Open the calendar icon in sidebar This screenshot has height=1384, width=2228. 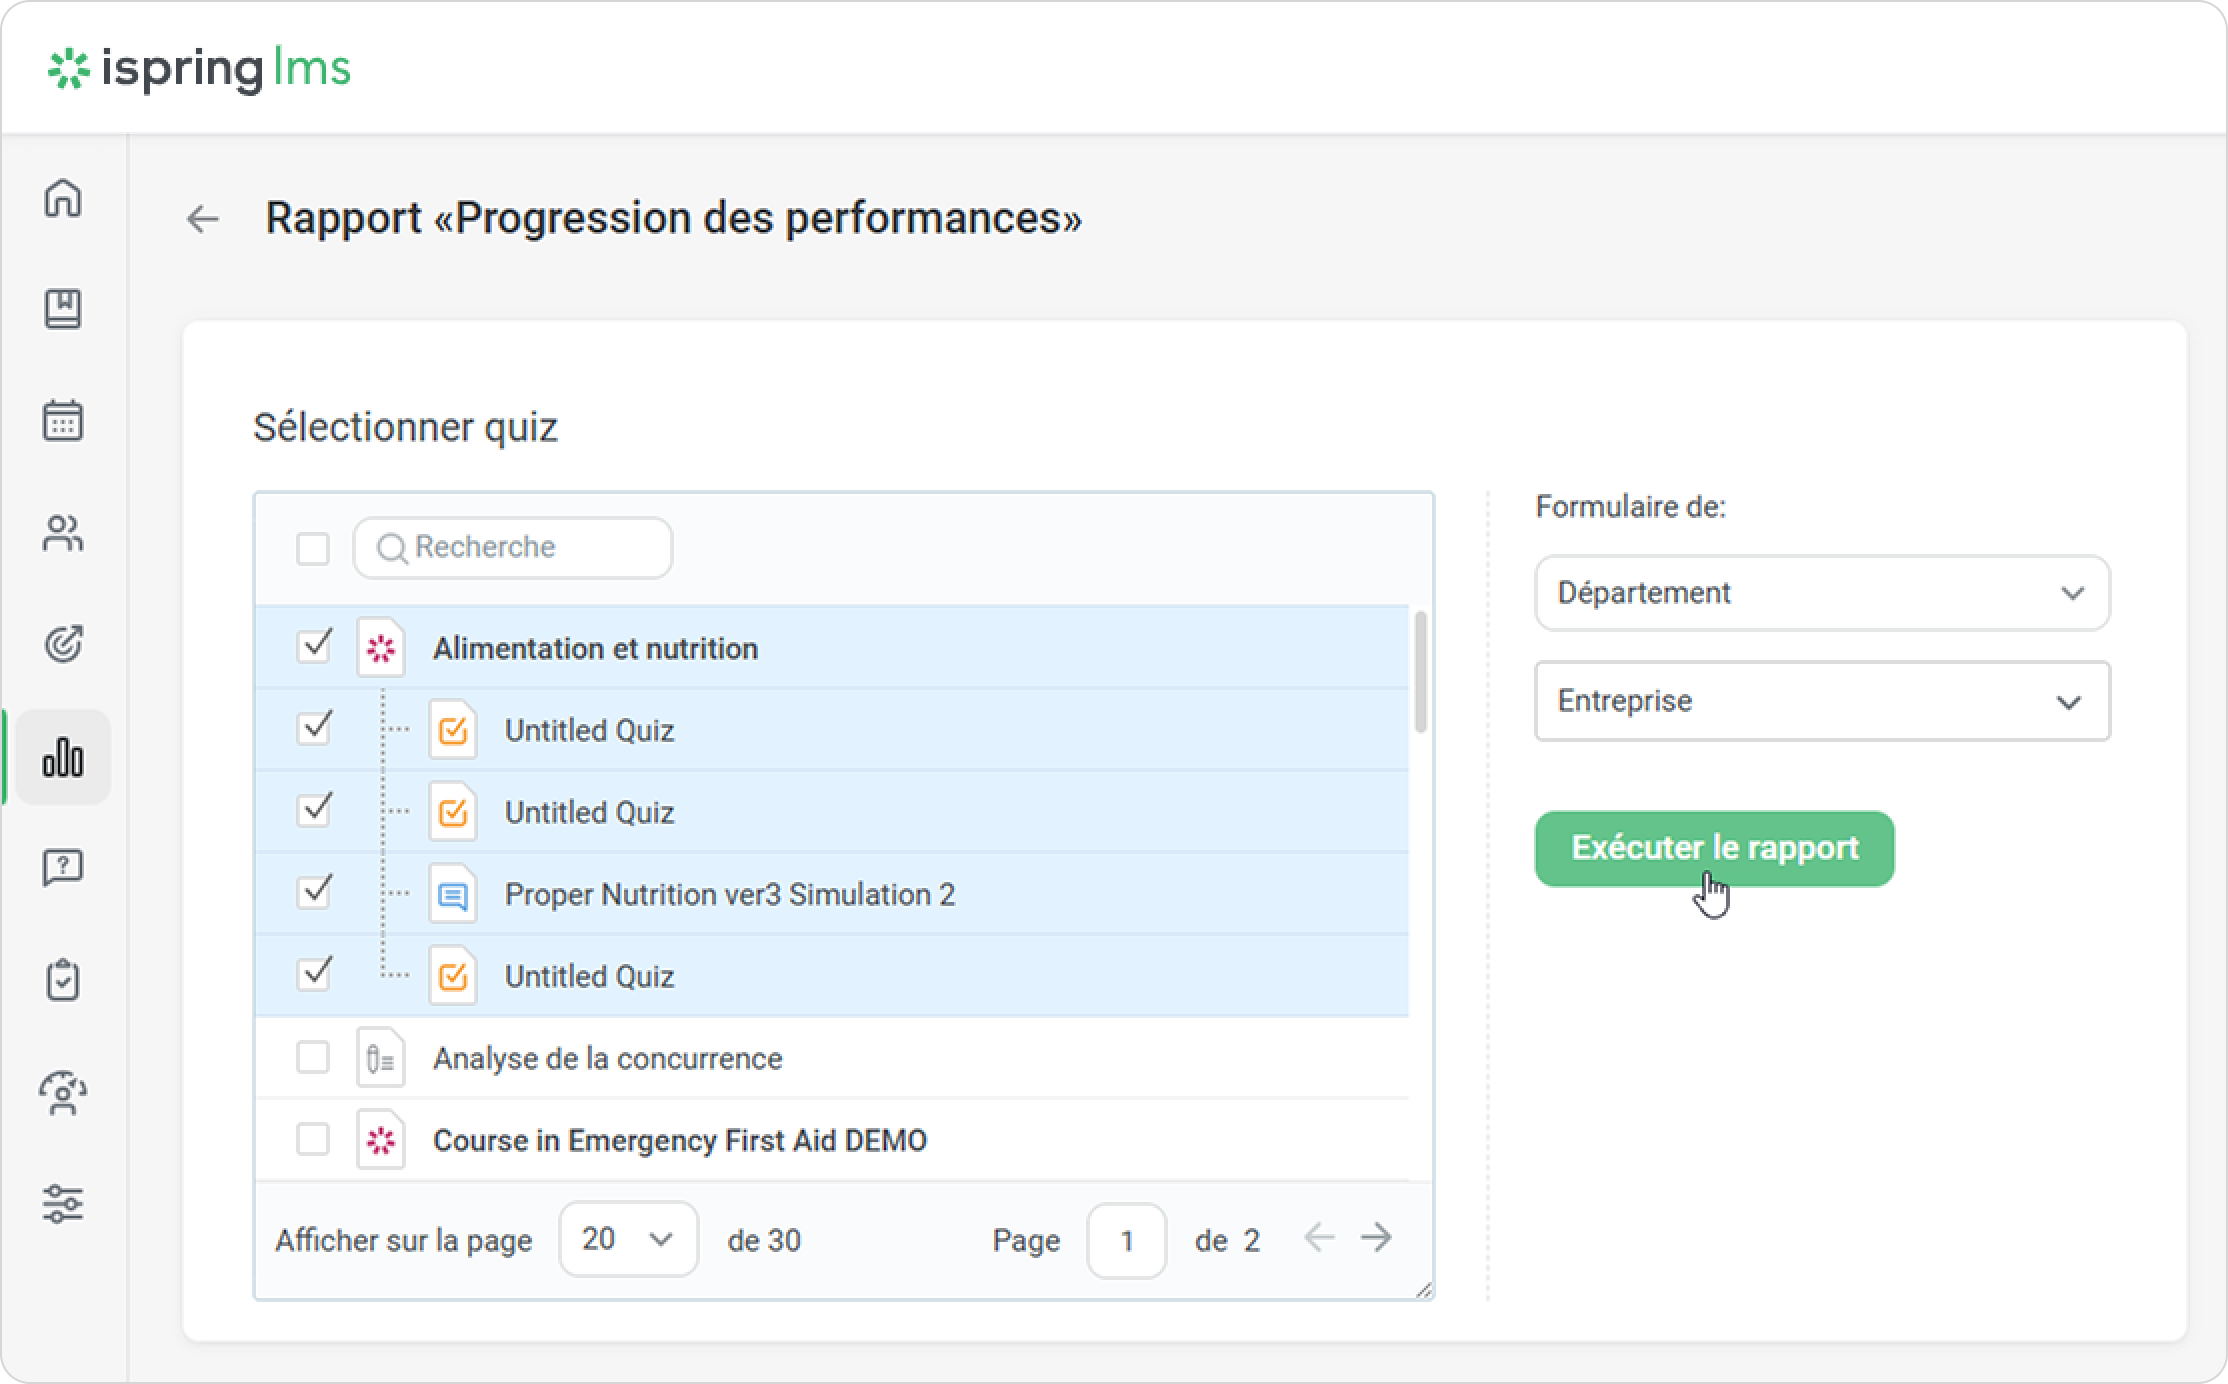[x=63, y=421]
